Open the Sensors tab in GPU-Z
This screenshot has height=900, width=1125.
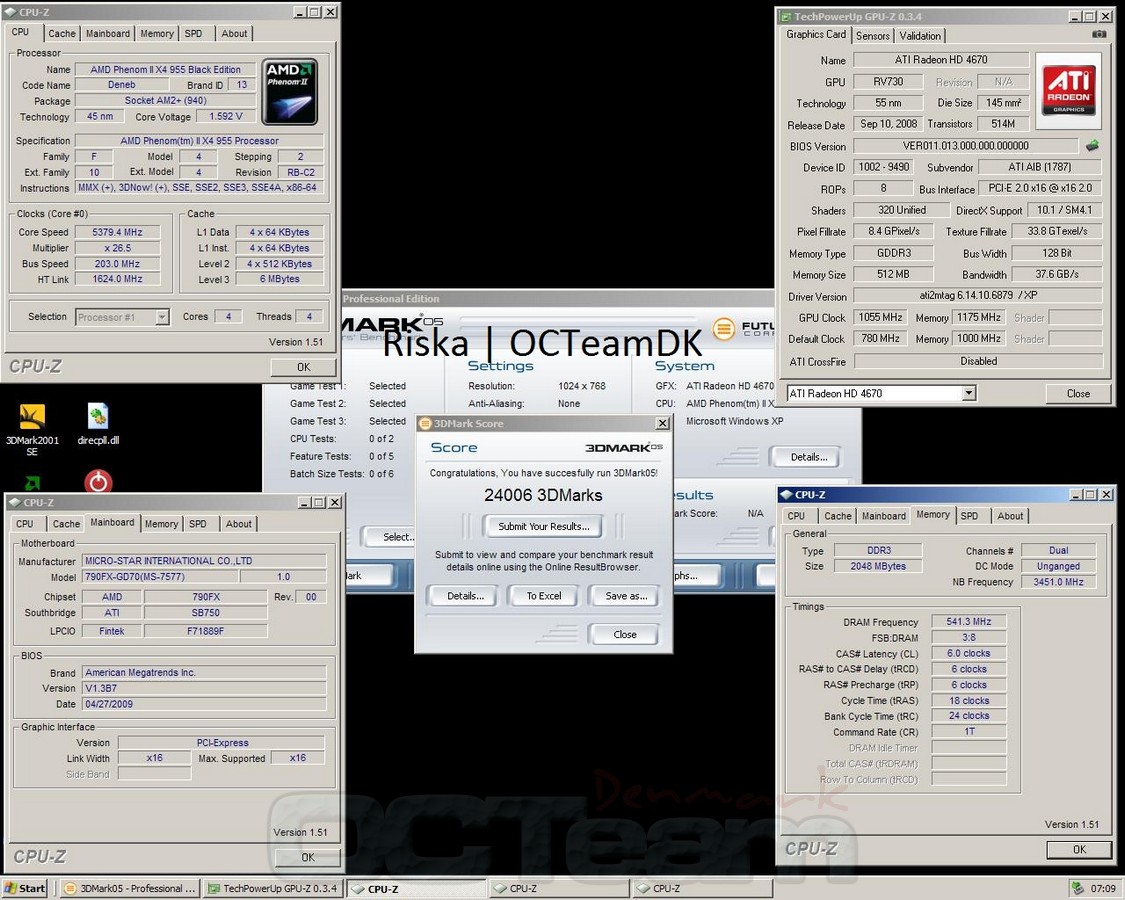point(872,36)
